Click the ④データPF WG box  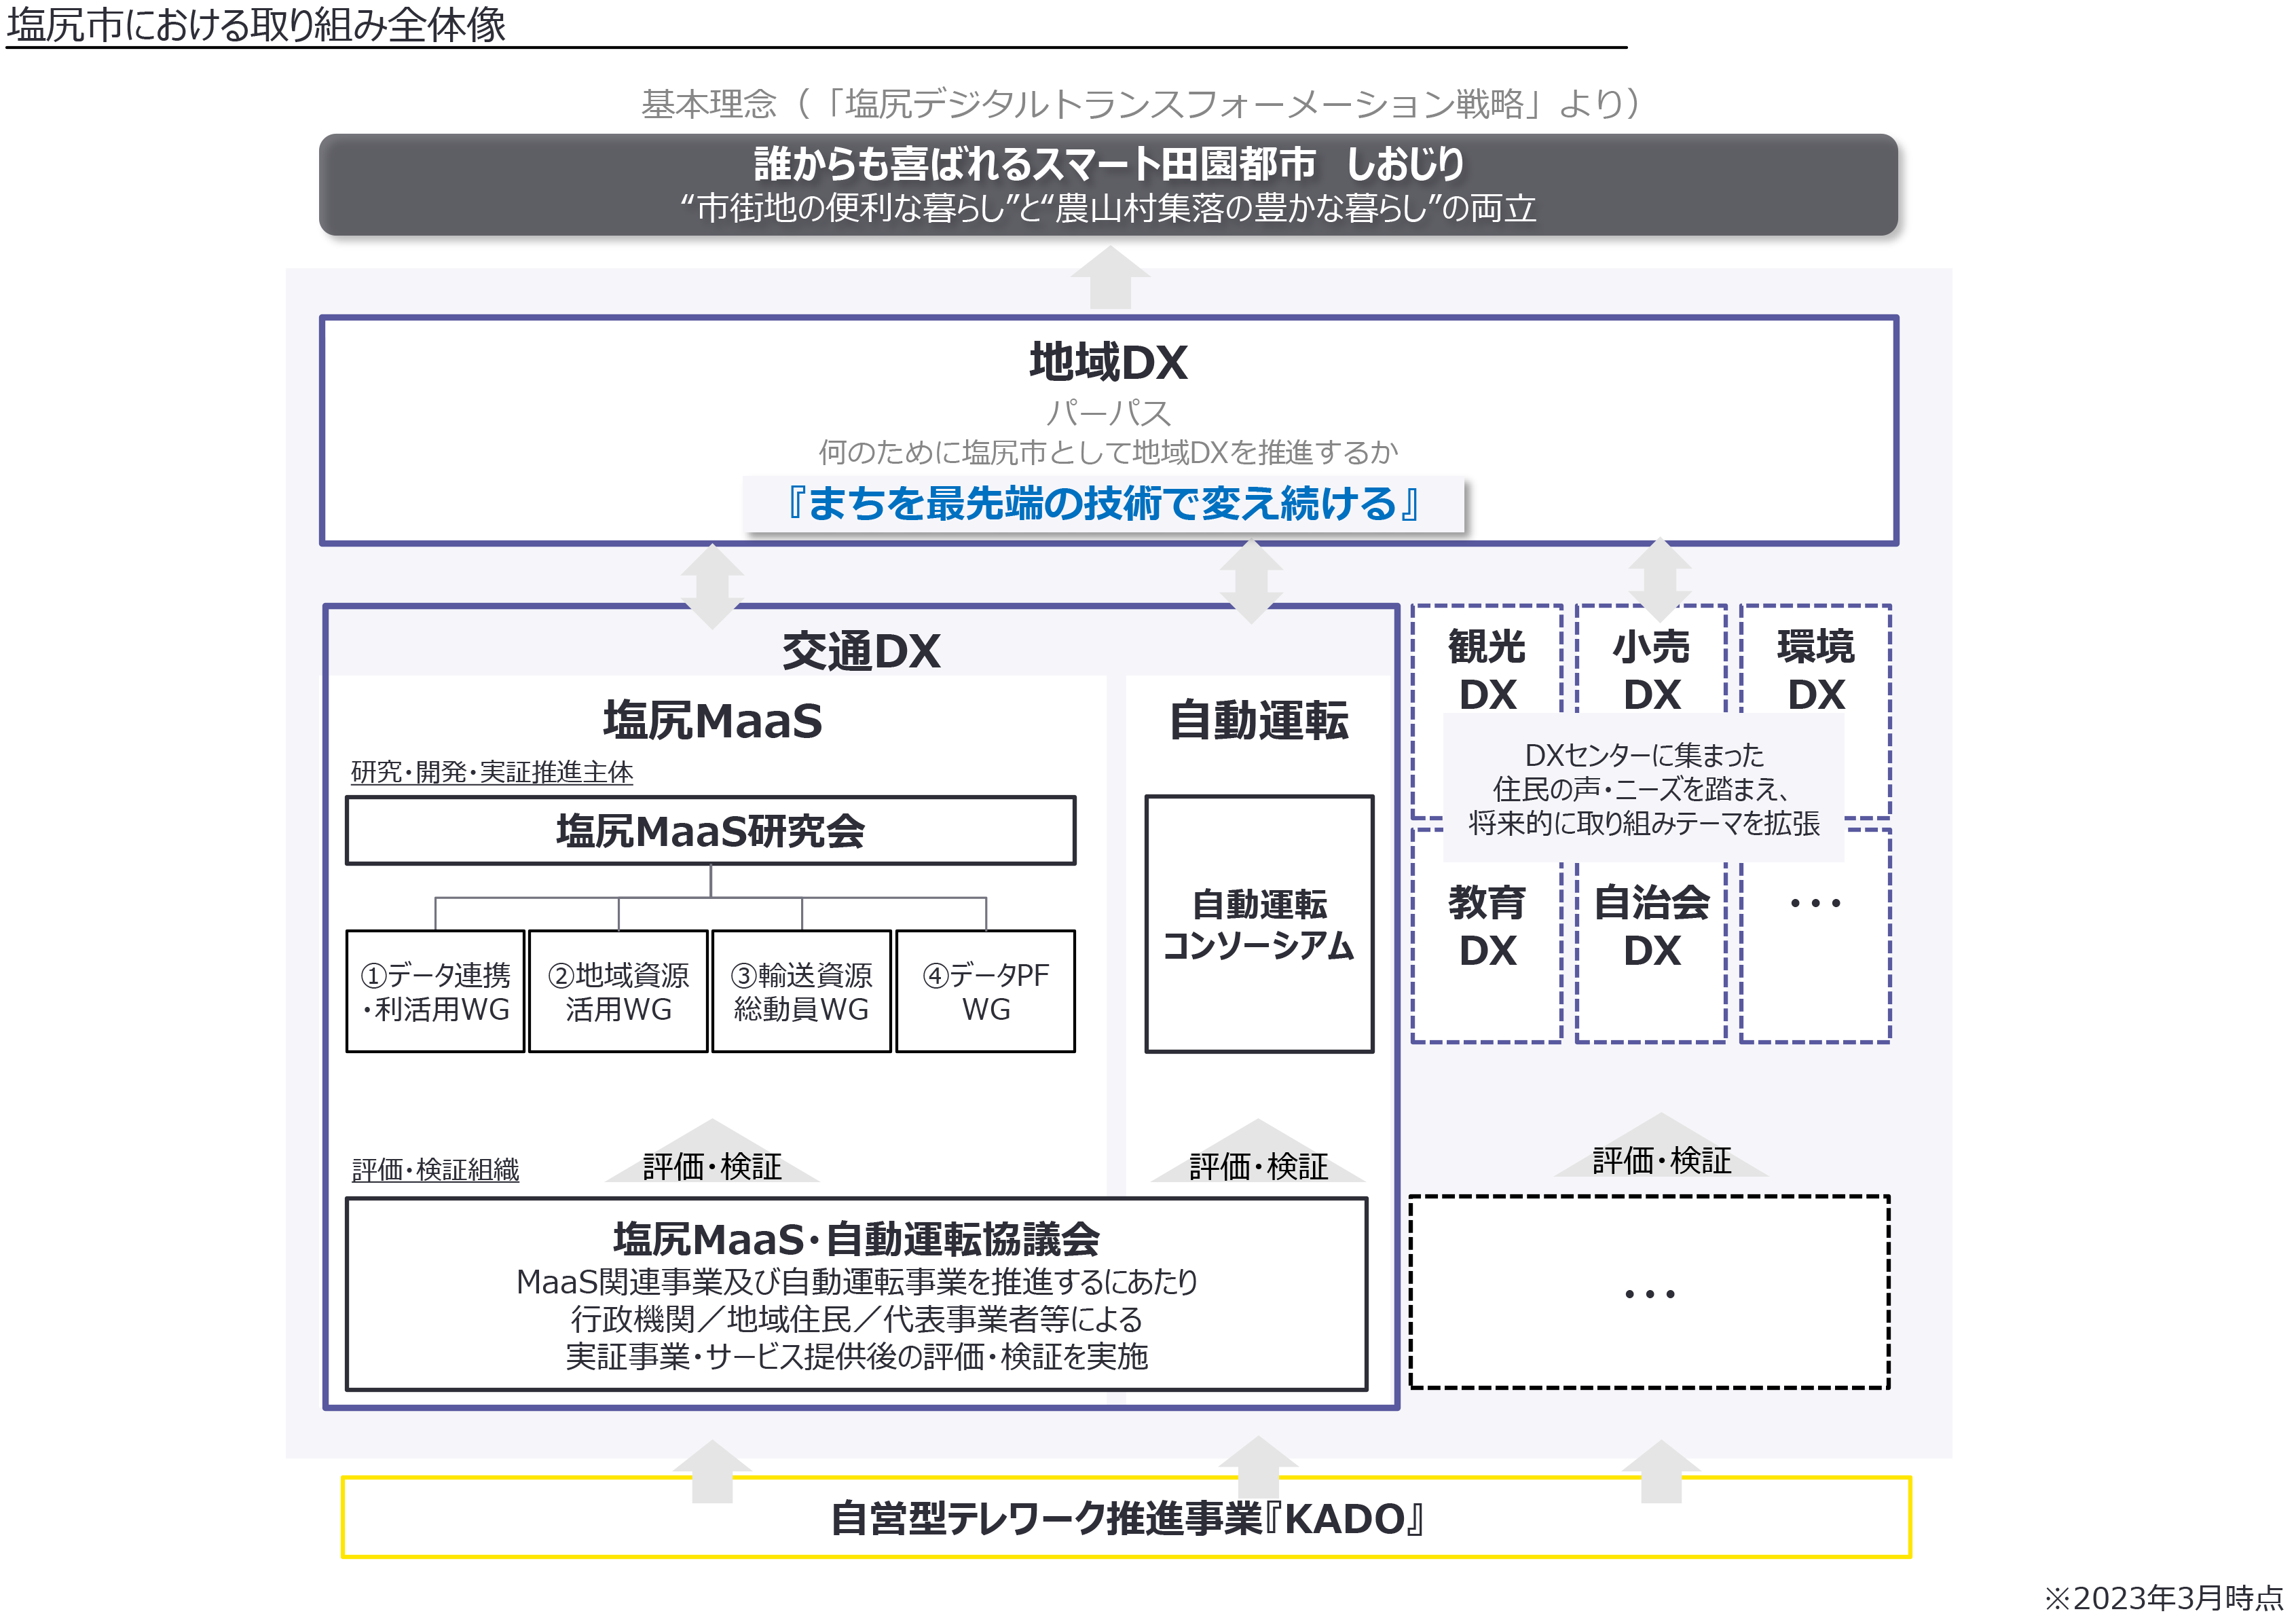pos(985,991)
